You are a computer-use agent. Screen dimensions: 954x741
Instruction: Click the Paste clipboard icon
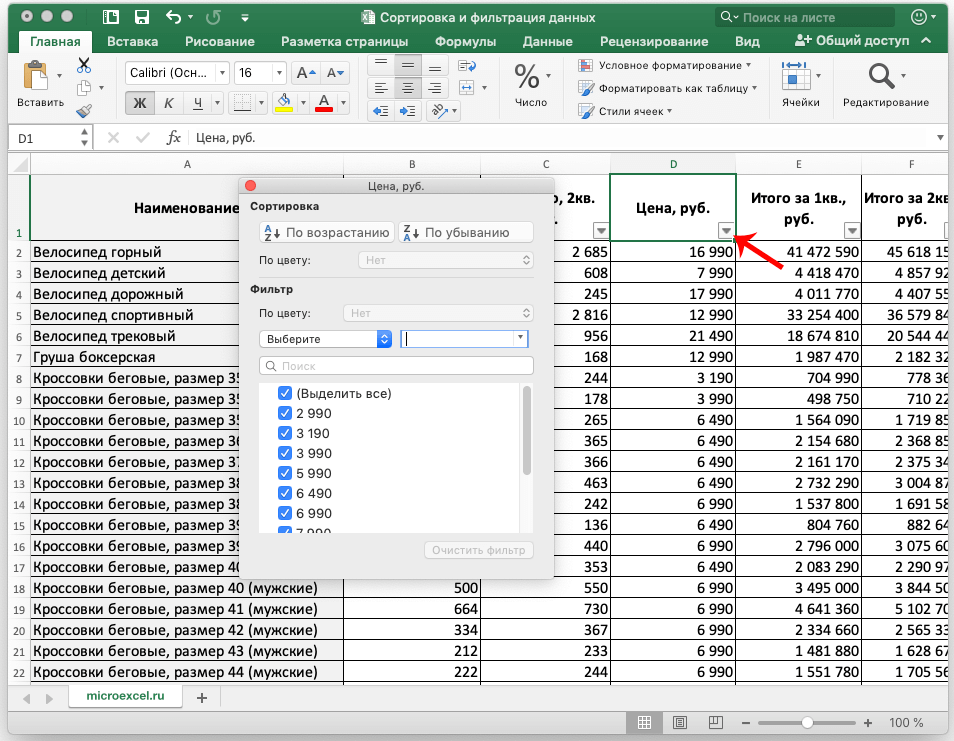pos(37,76)
